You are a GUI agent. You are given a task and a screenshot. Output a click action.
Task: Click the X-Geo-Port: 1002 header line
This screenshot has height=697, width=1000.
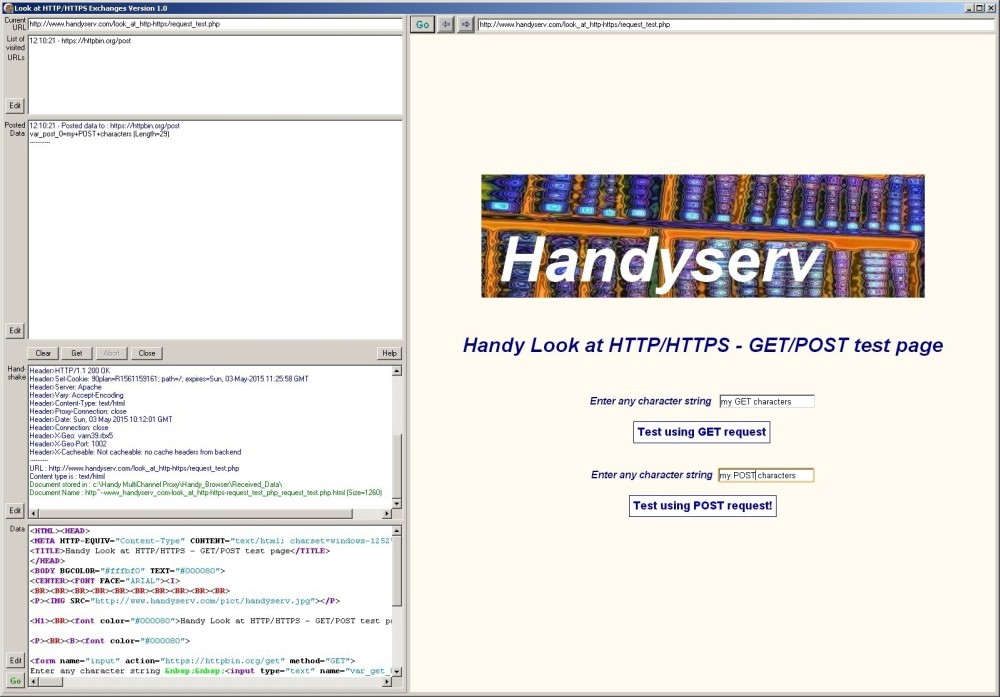[68, 444]
